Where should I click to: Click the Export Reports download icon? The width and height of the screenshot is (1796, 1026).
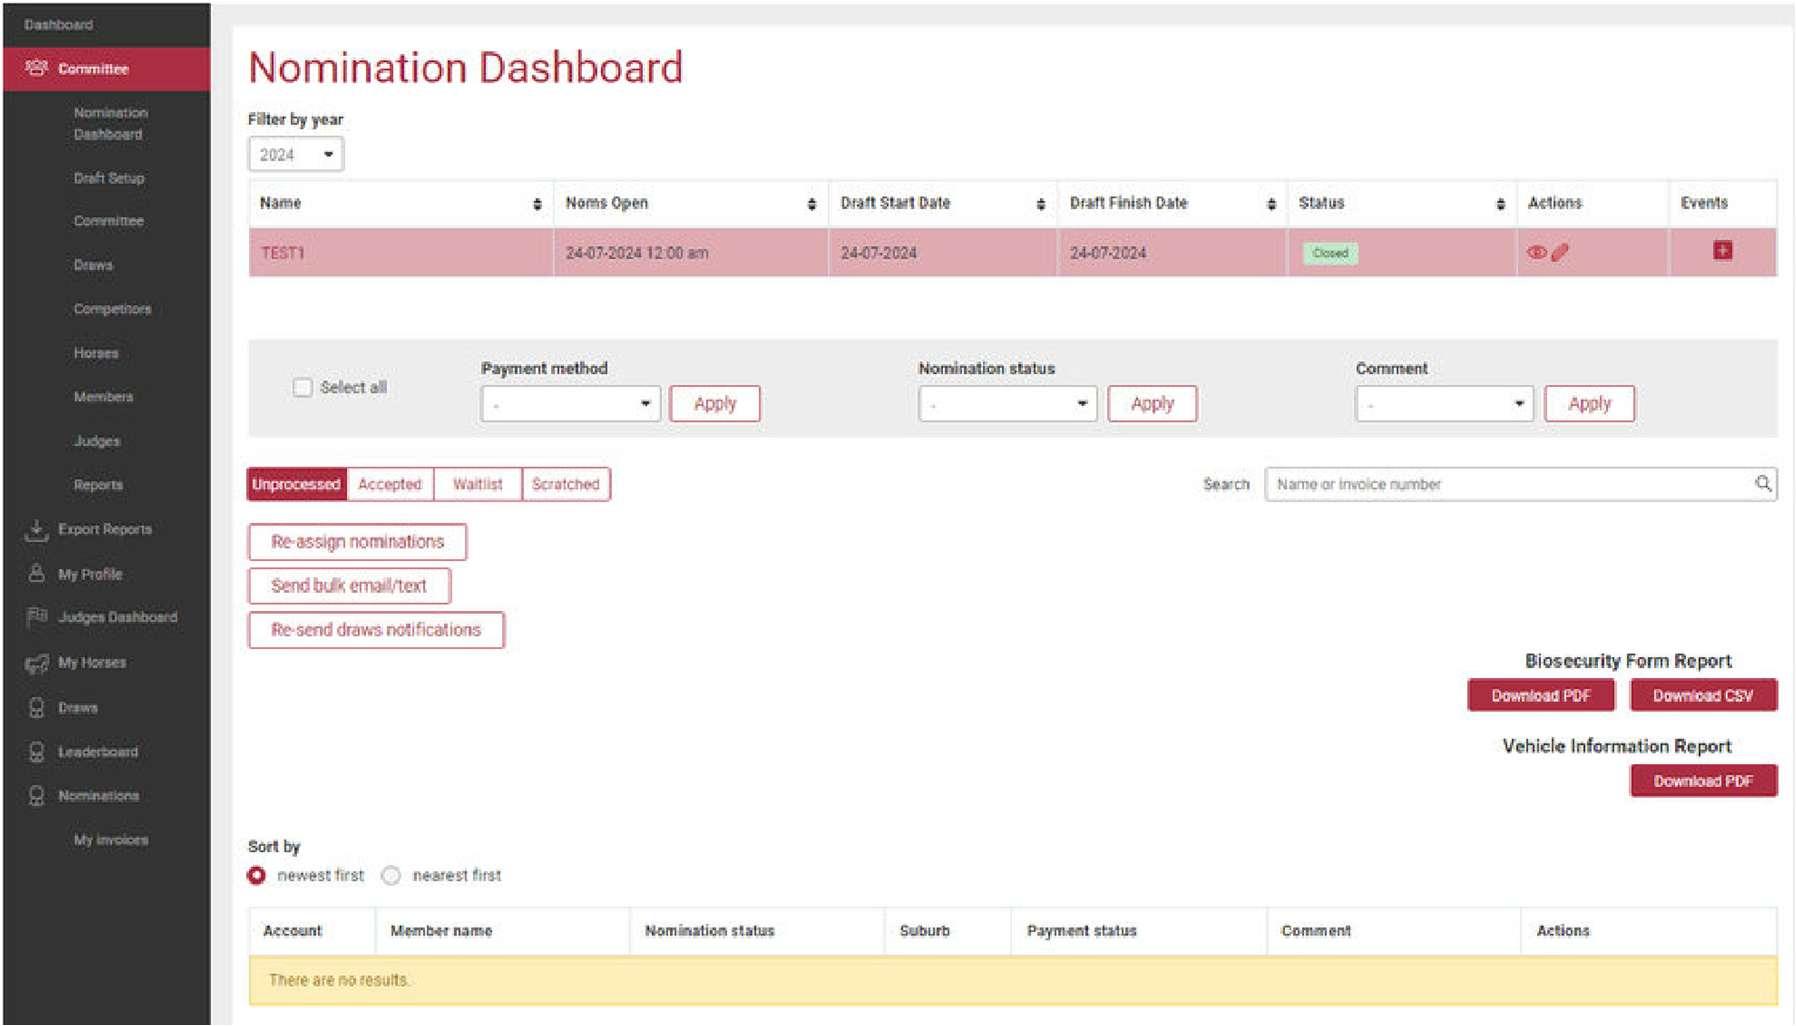click(36, 530)
